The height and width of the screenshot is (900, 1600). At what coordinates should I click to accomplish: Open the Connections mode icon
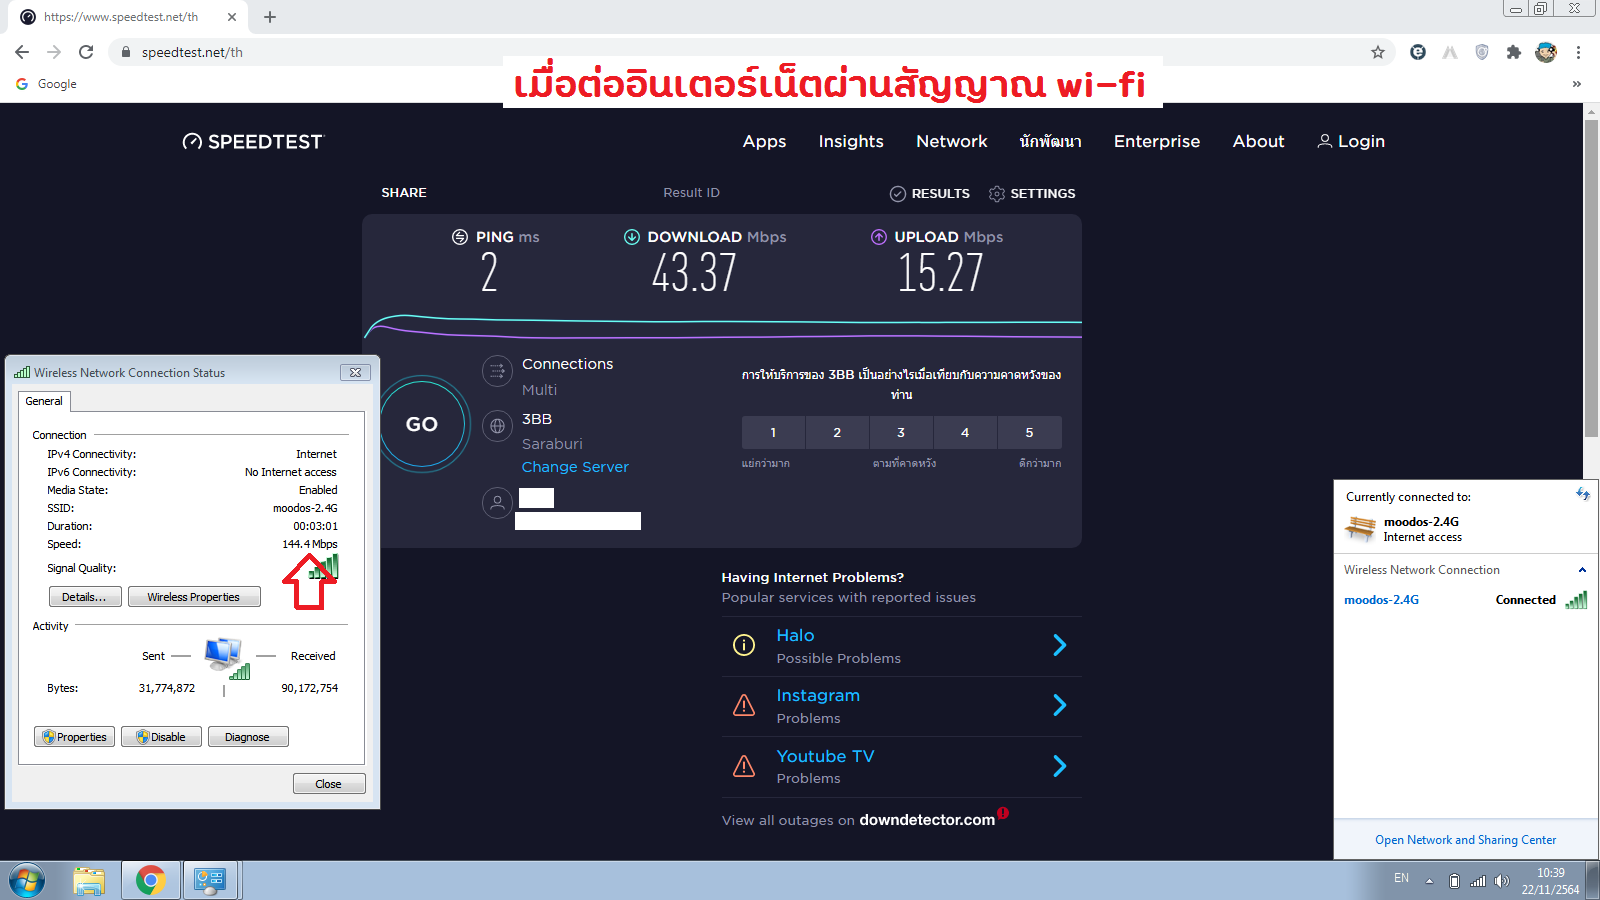click(497, 371)
